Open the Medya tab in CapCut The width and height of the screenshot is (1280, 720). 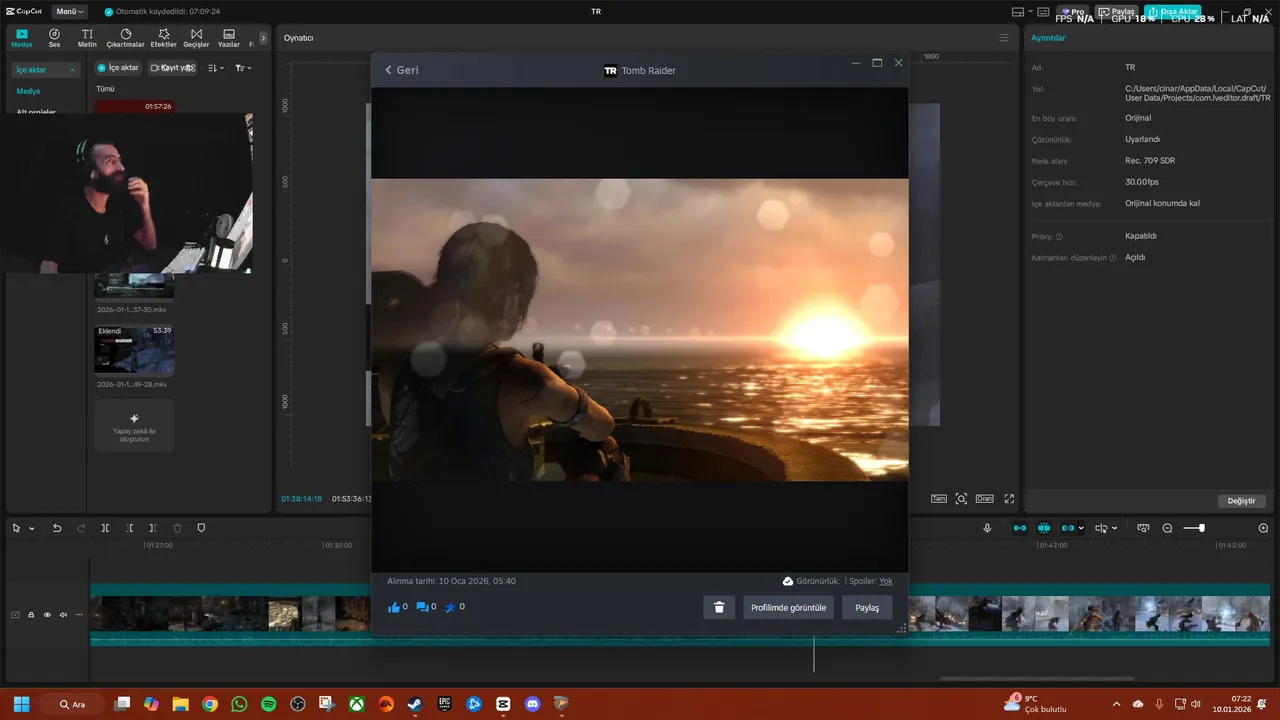click(x=22, y=38)
